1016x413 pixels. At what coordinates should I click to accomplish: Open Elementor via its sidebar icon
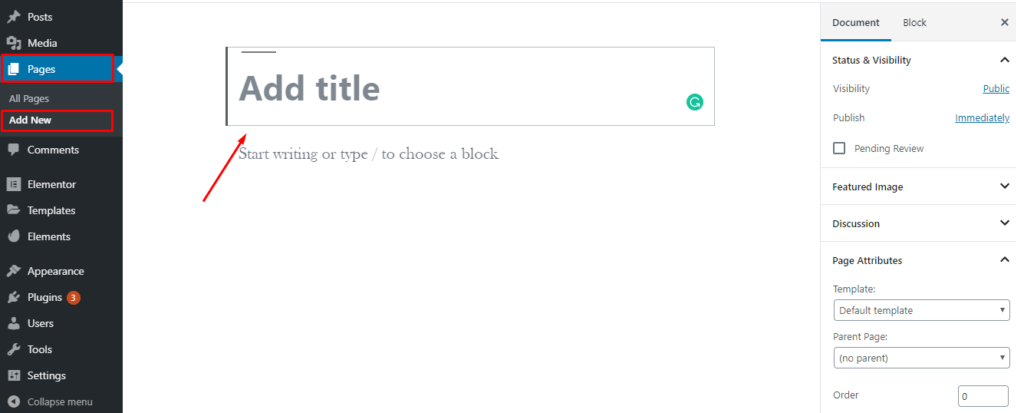14,184
